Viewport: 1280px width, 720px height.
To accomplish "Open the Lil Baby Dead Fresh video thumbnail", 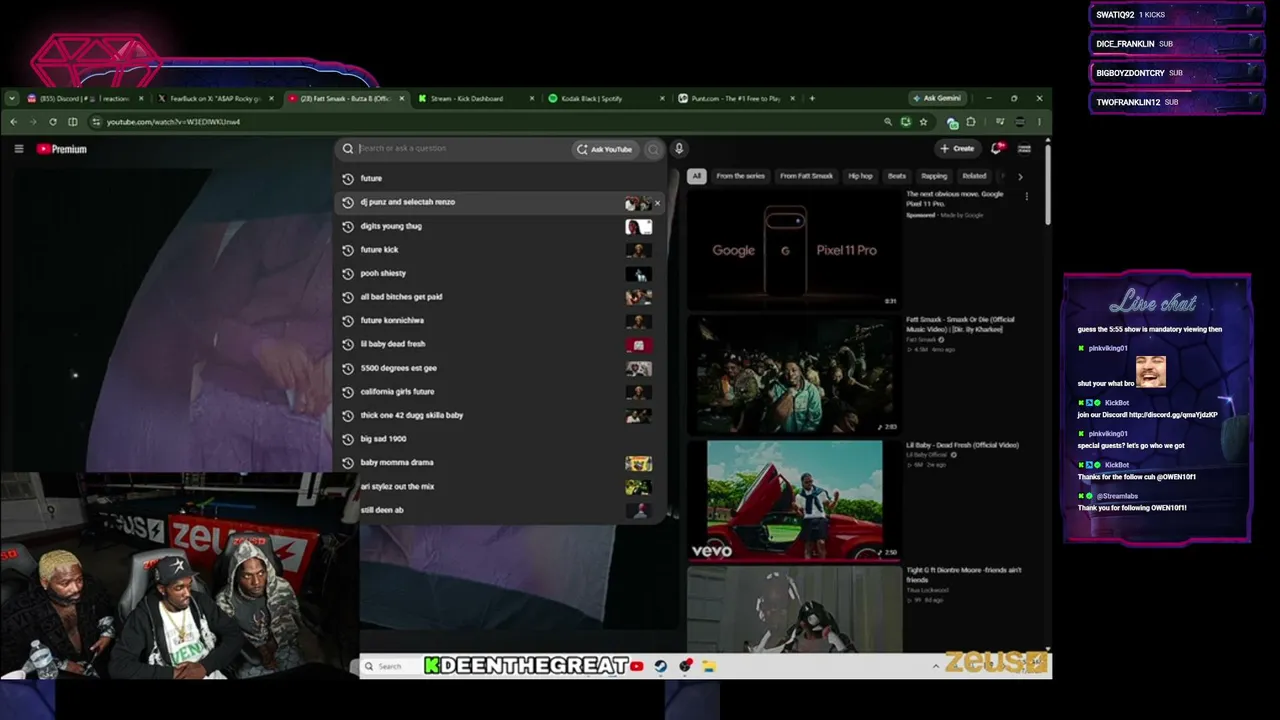I will coord(794,500).
